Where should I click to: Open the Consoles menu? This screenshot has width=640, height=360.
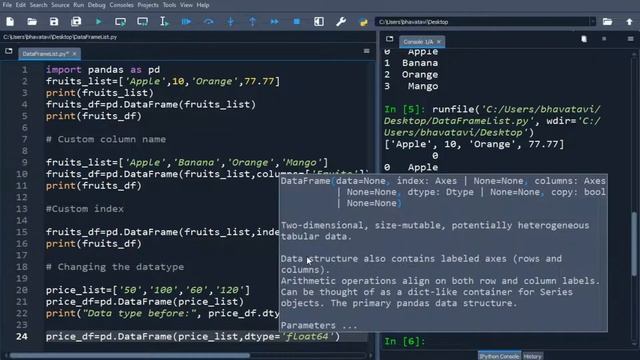[121, 5]
